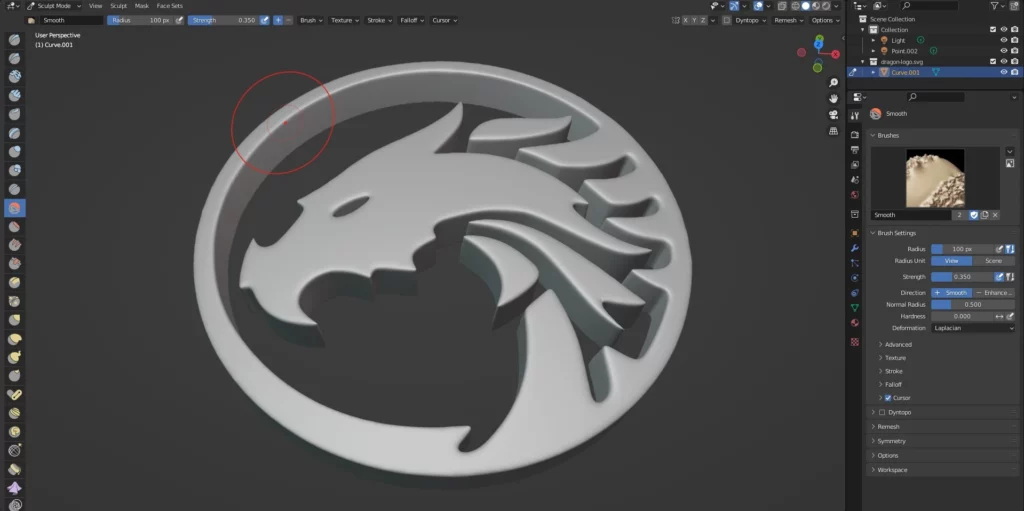Toggle X-ray view icon in header

782,6
